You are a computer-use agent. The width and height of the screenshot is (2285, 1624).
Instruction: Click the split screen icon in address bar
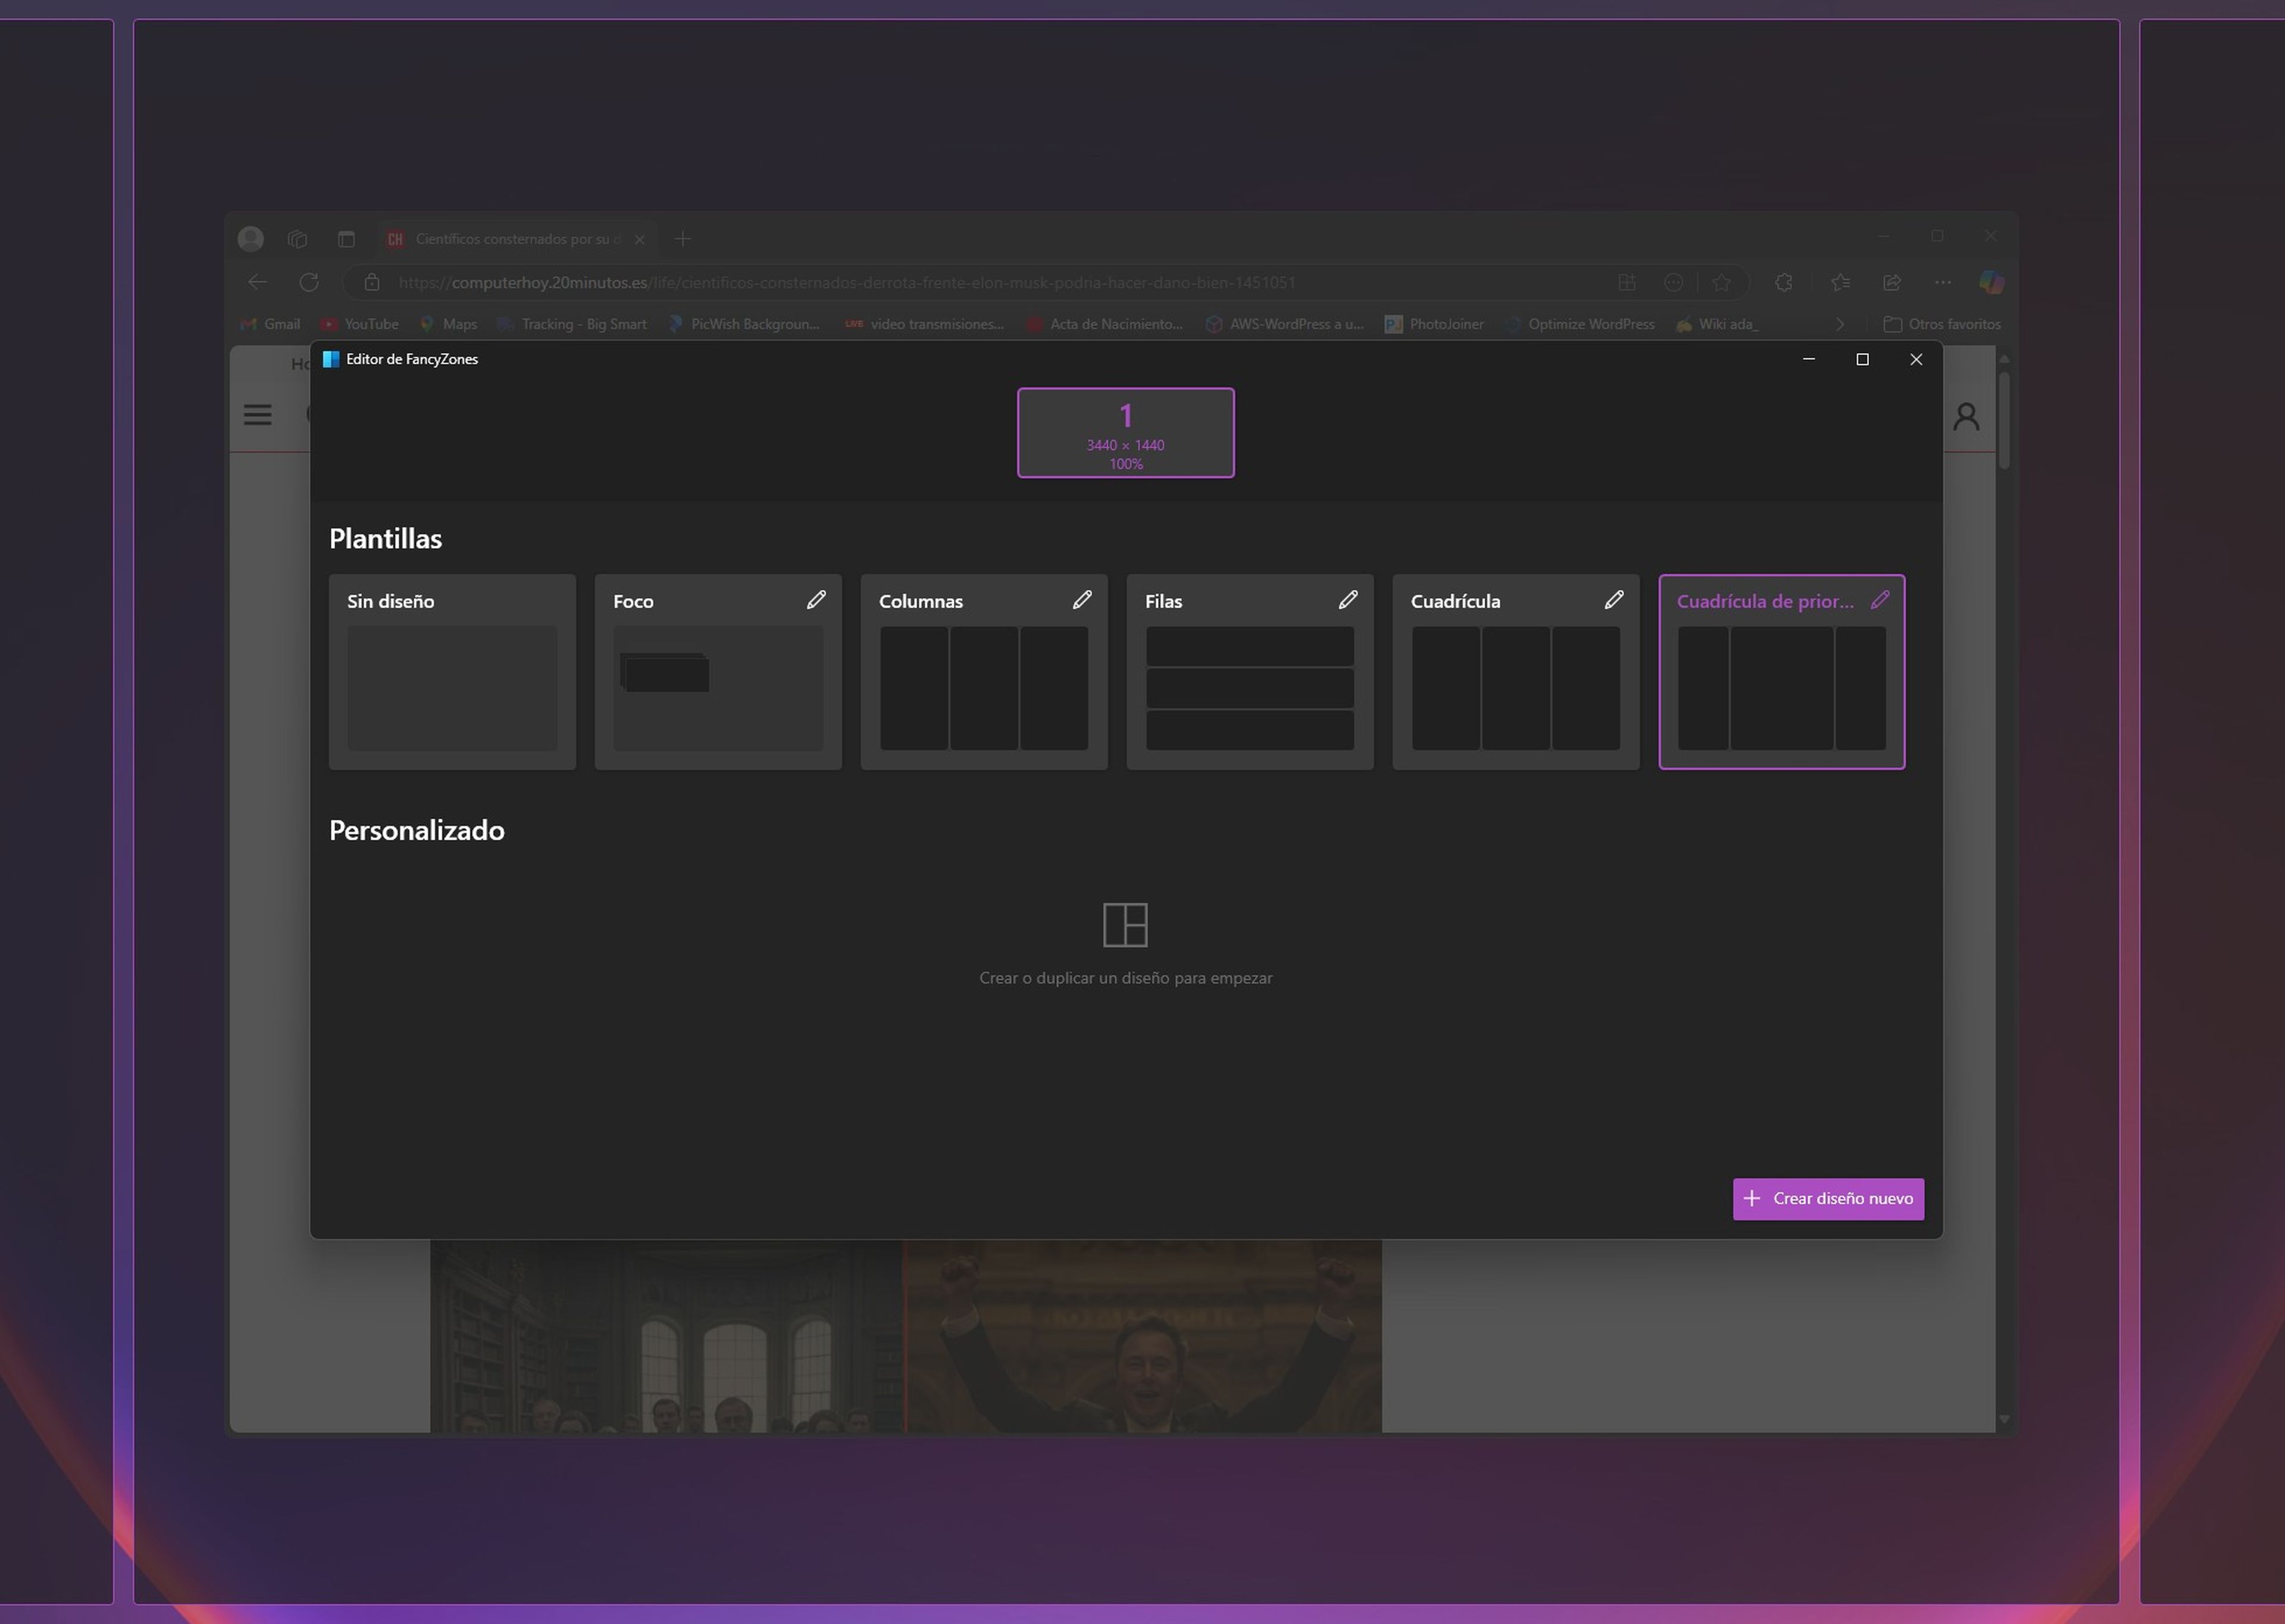point(1627,282)
